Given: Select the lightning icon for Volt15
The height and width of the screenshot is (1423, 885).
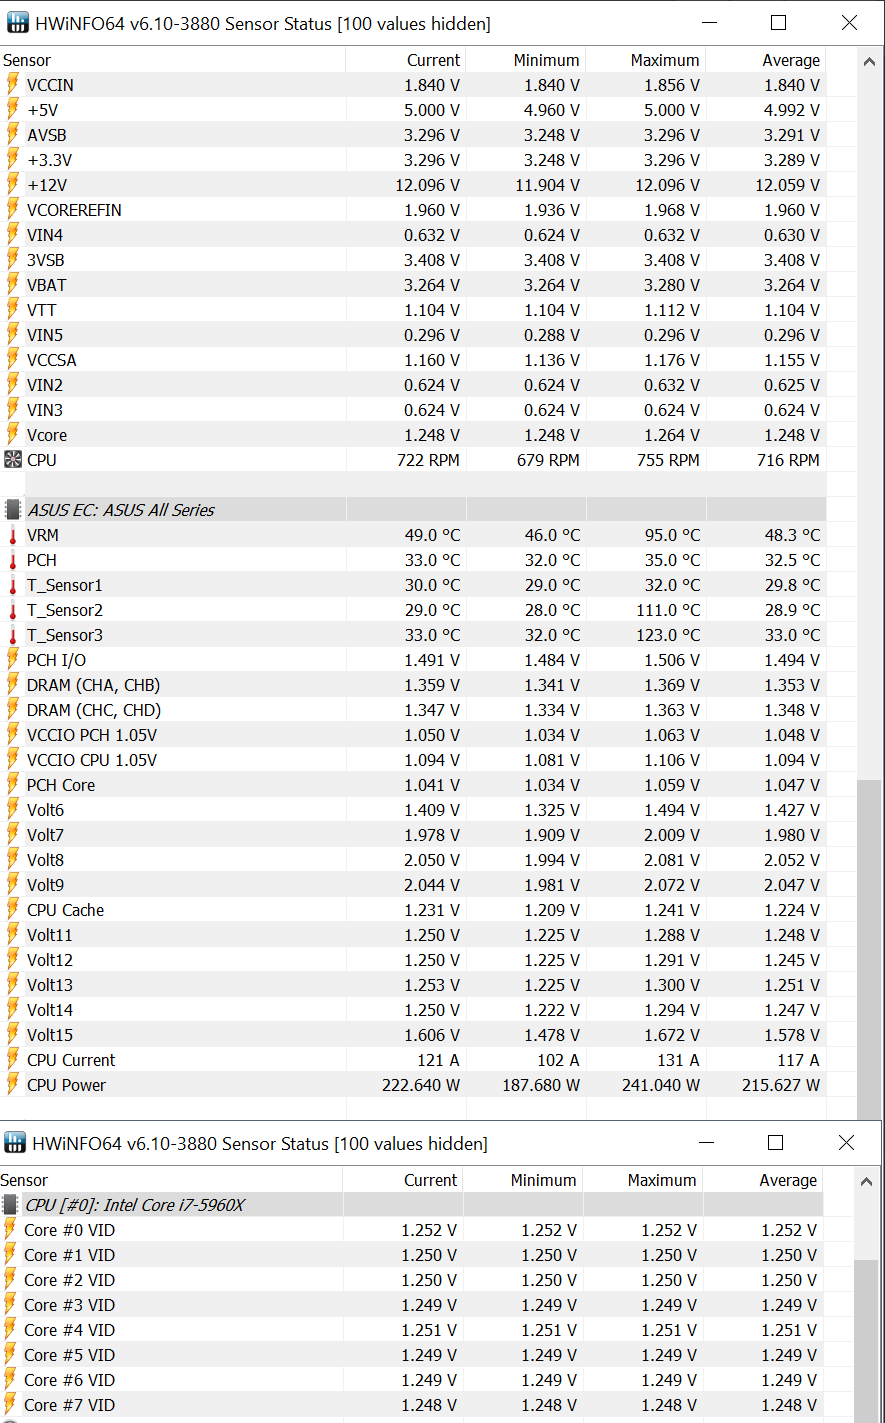Looking at the screenshot, I should point(13,1035).
